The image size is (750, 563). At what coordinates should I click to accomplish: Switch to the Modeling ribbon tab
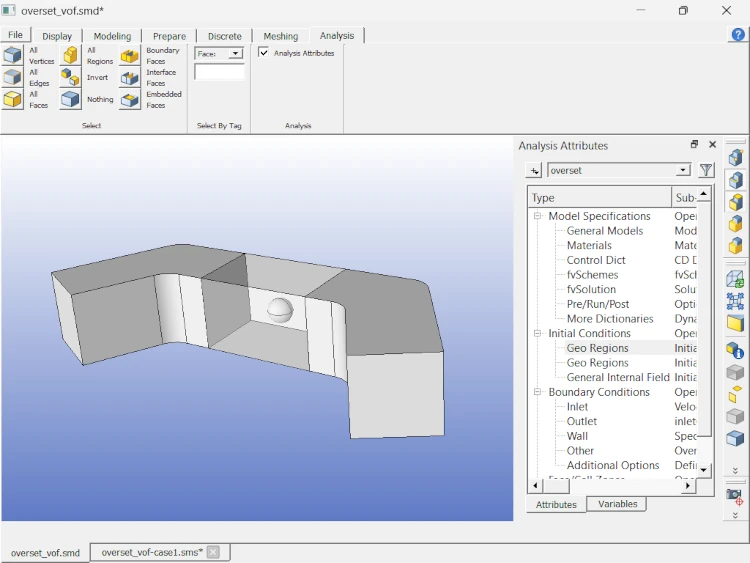112,36
